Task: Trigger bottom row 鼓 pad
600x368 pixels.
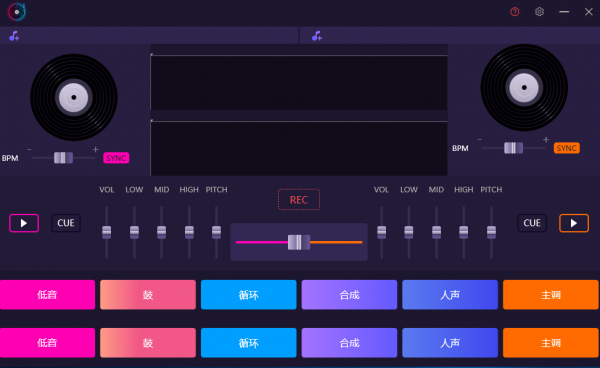Action: (148, 343)
